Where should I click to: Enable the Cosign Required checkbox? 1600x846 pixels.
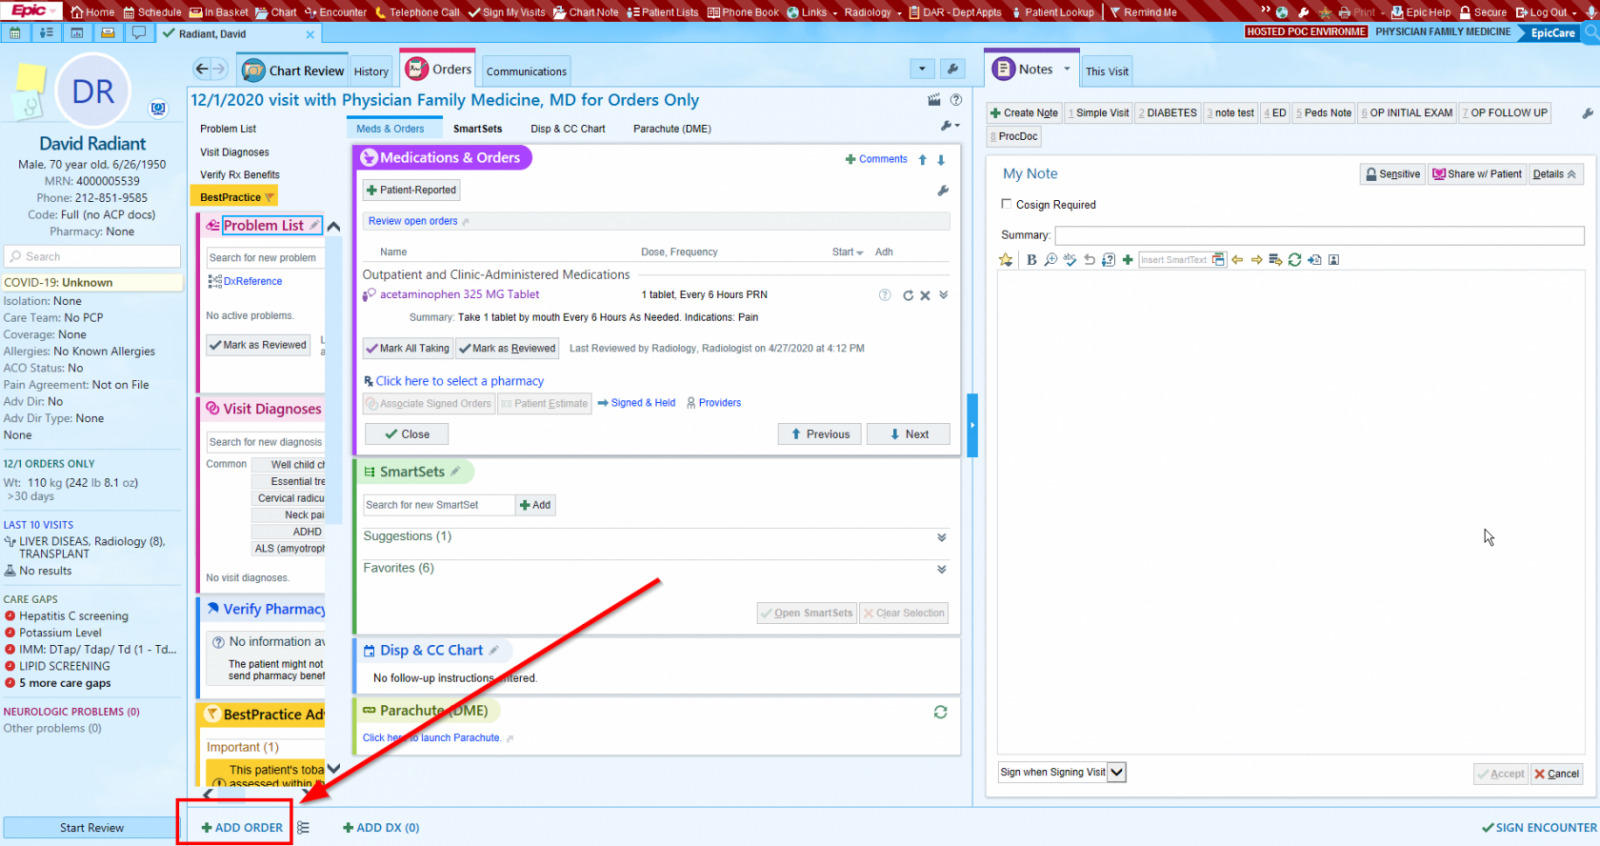[x=1007, y=204]
